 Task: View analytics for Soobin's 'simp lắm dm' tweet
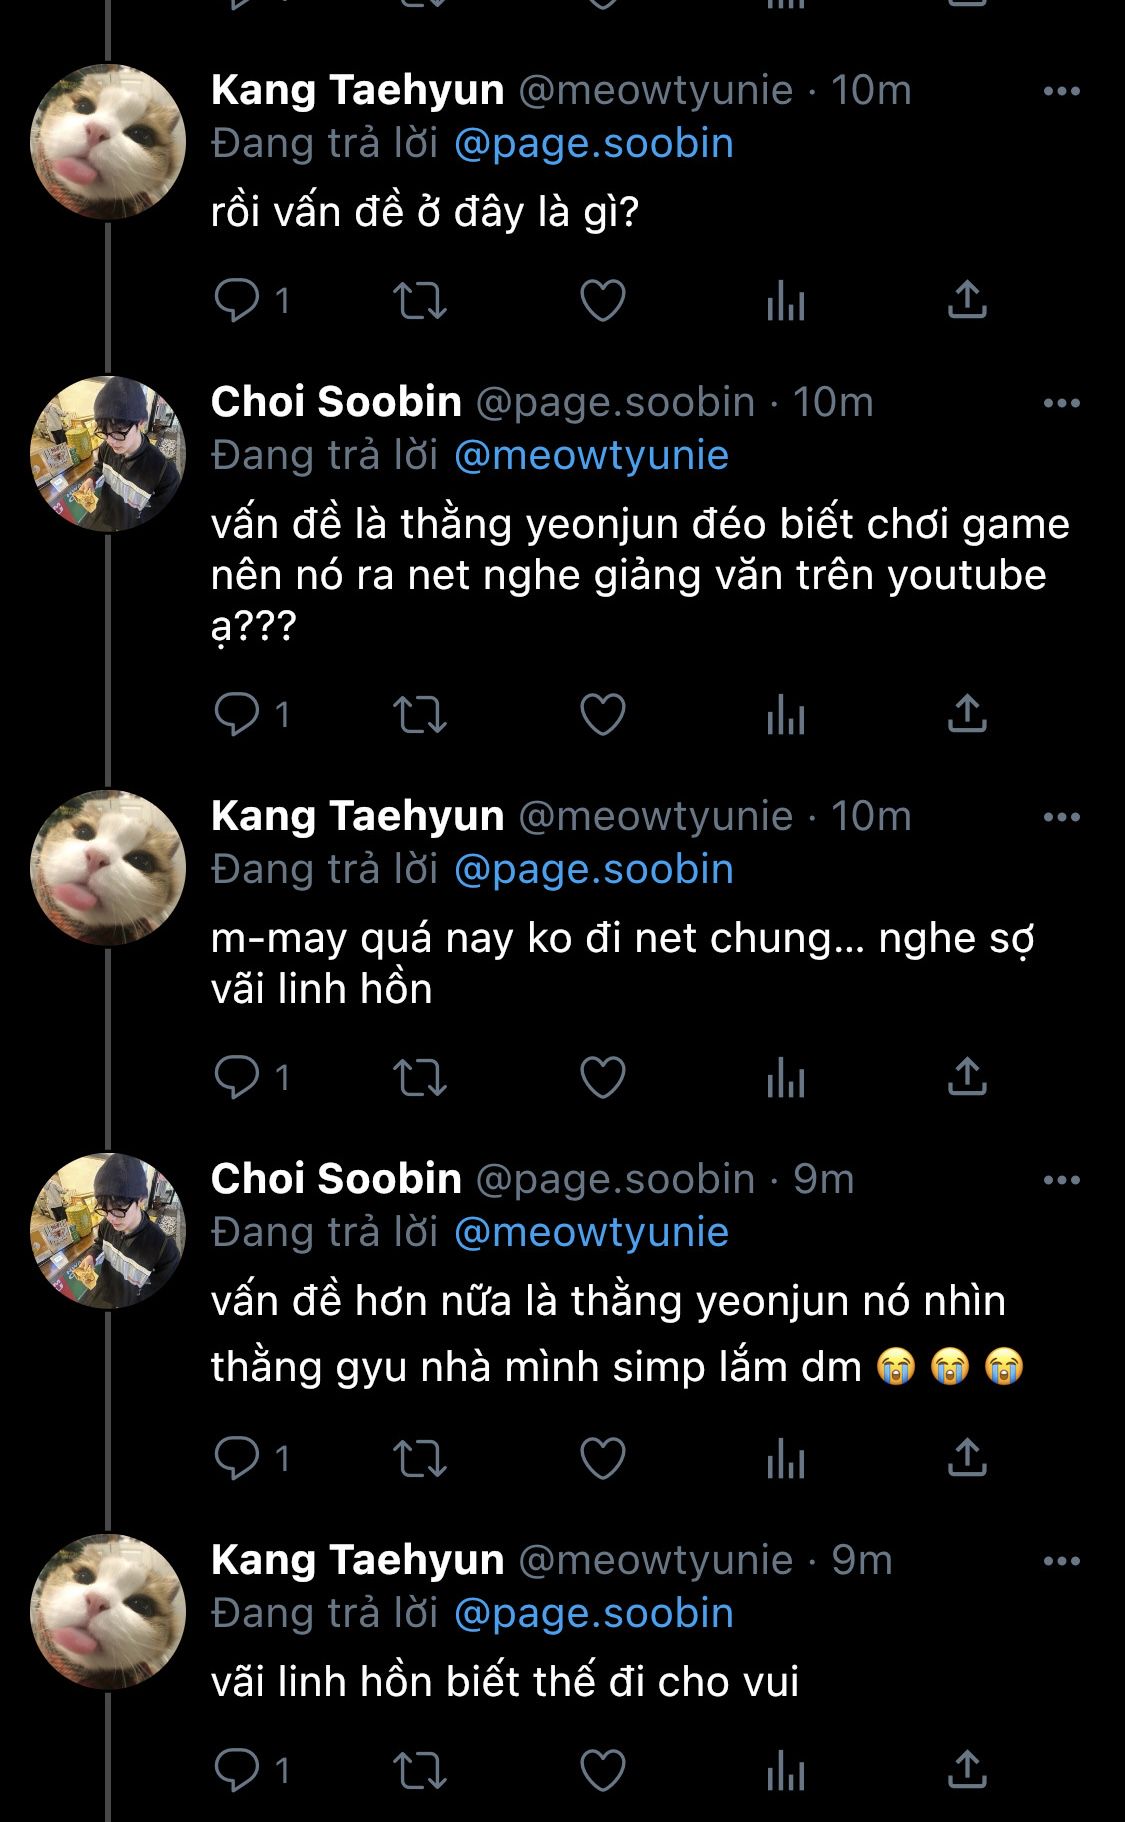(786, 1459)
